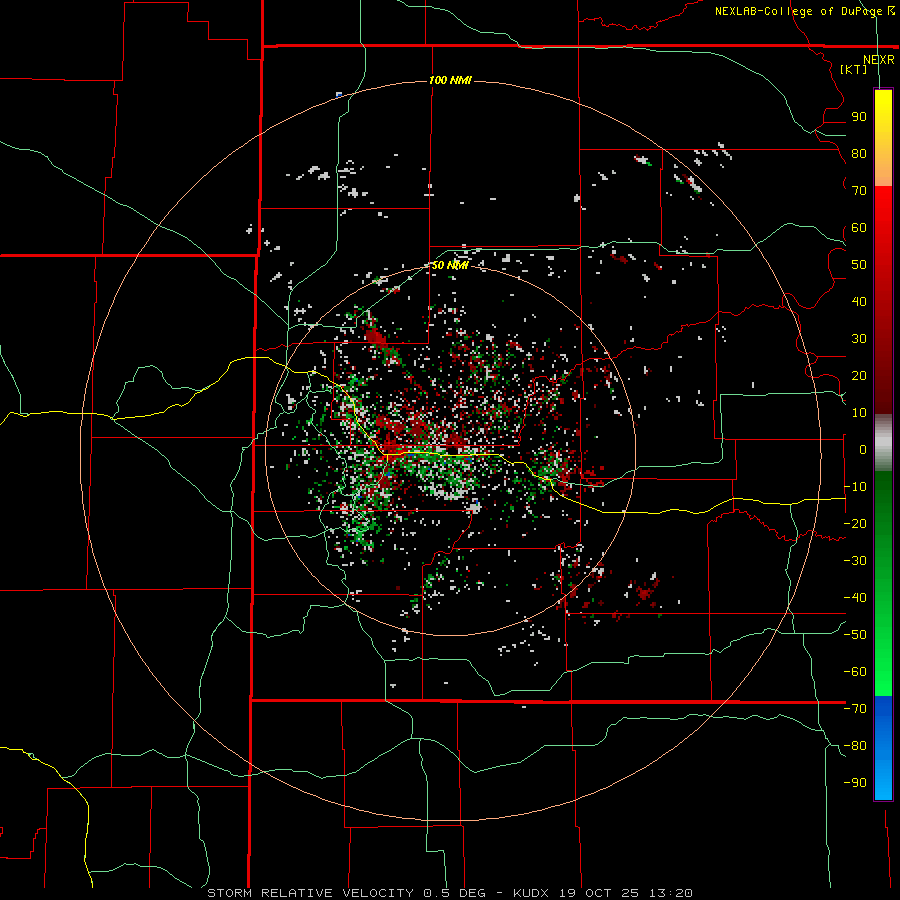Screen dimensions: 900x900
Task: Click the NEXLAB-College of DuPage credit text
Action: 805,11
